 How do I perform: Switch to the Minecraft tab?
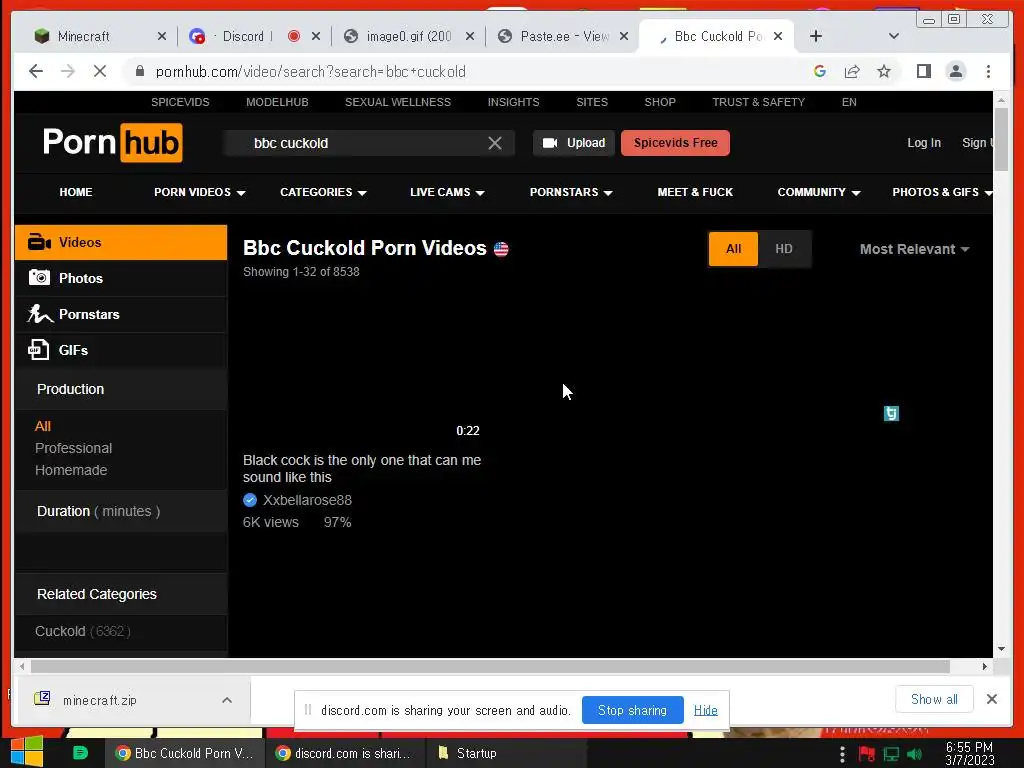coord(83,37)
